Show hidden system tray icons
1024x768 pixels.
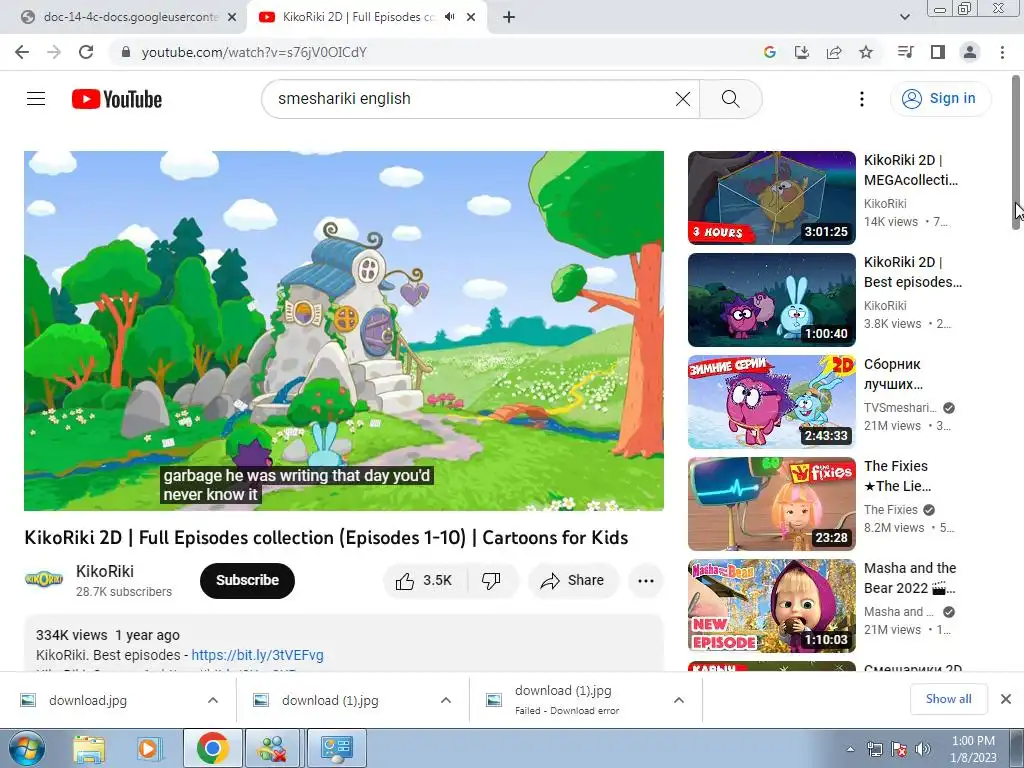point(850,749)
